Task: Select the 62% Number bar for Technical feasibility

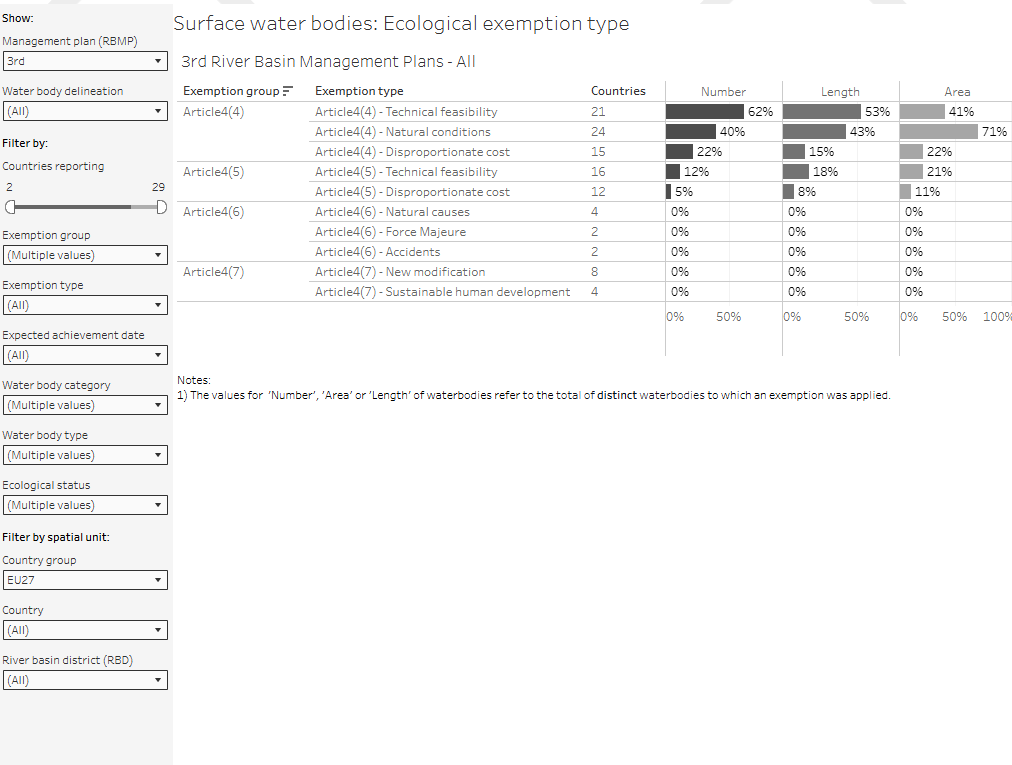Action: [704, 112]
